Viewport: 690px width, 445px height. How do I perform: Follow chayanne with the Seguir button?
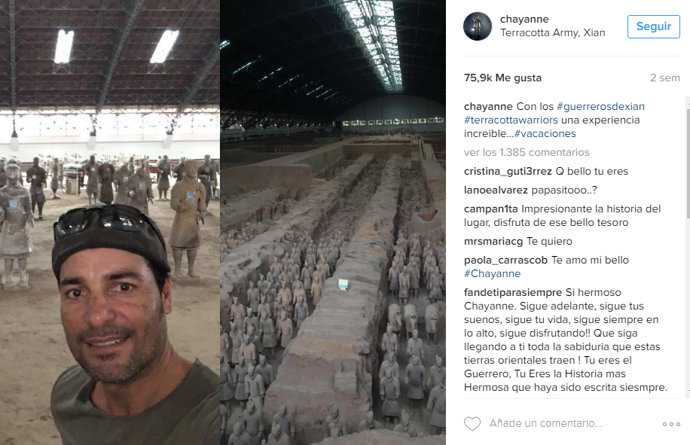pyautogui.click(x=653, y=26)
